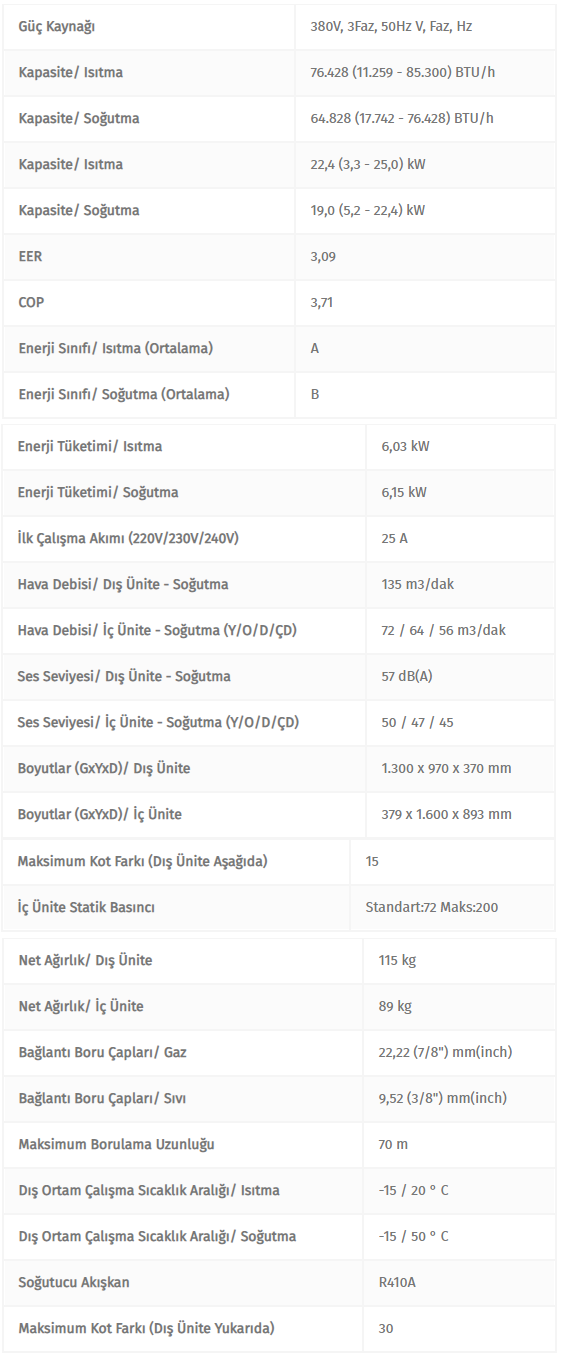Select the R410A refrigerant value
The width and height of the screenshot is (566, 1356).
point(397,1283)
